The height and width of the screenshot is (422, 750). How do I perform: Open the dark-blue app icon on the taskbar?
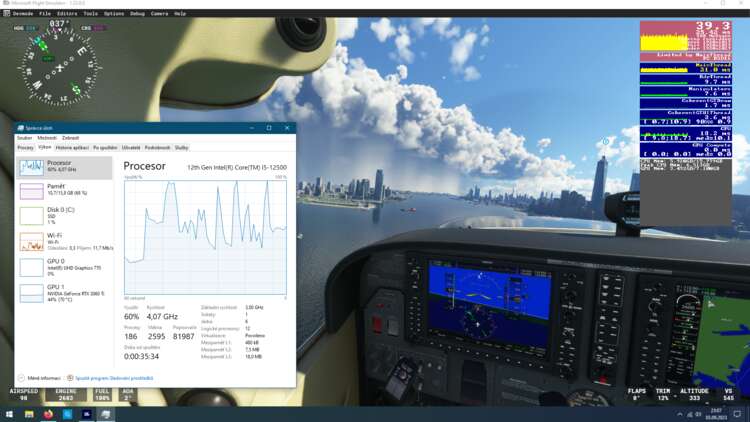pyautogui.click(x=87, y=414)
